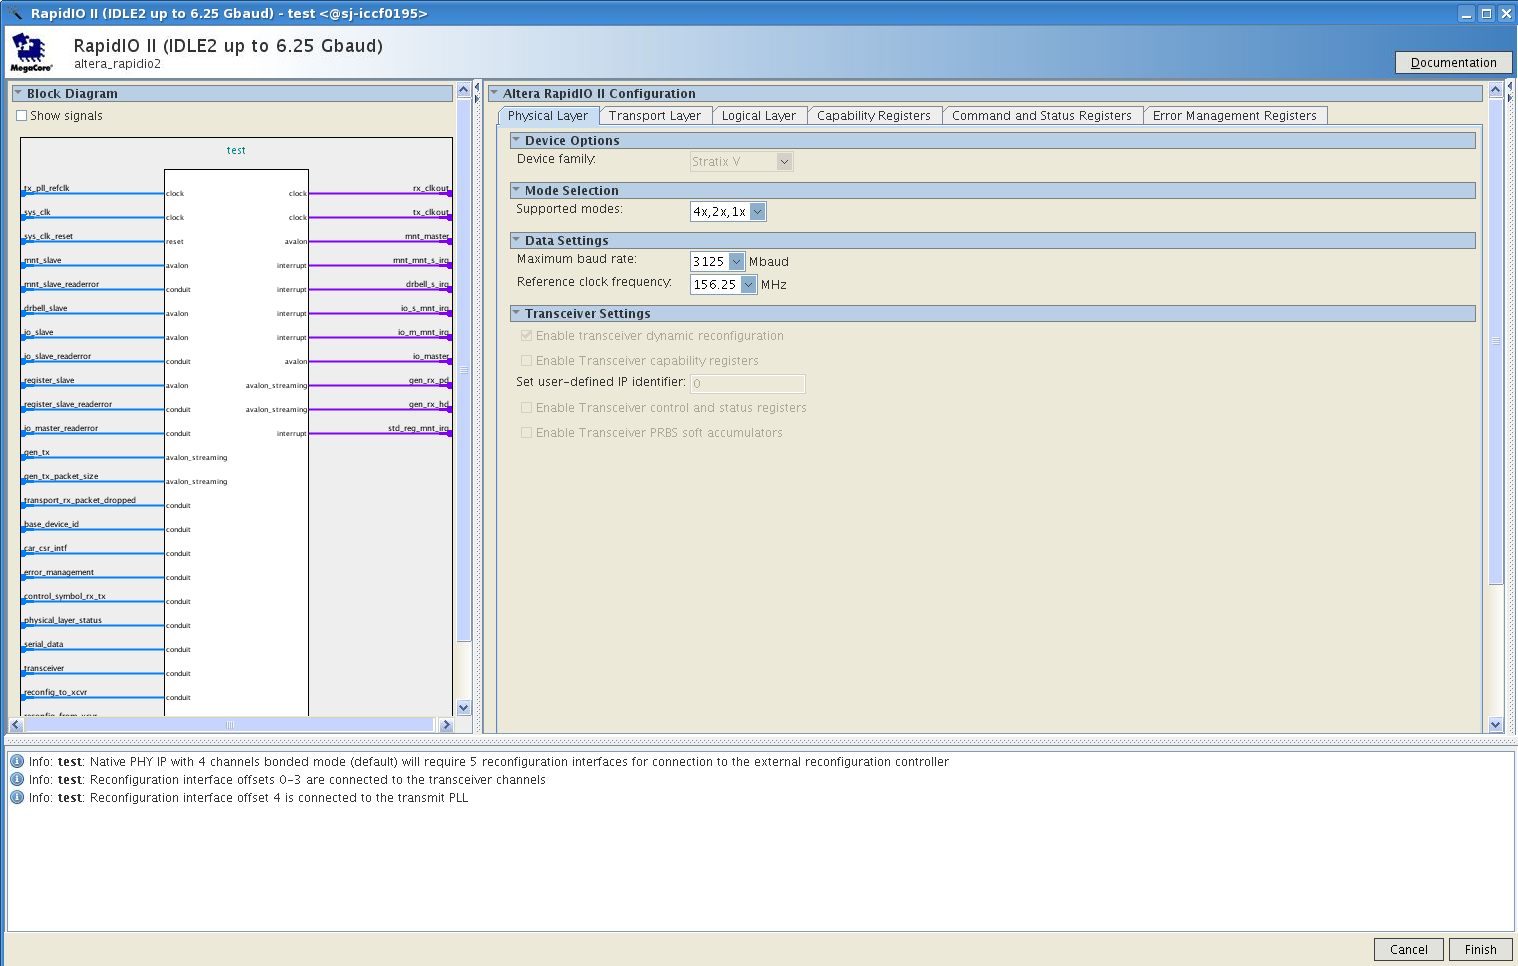This screenshot has height=966, width=1518.
Task: Click the Finish button
Action: (1481, 950)
